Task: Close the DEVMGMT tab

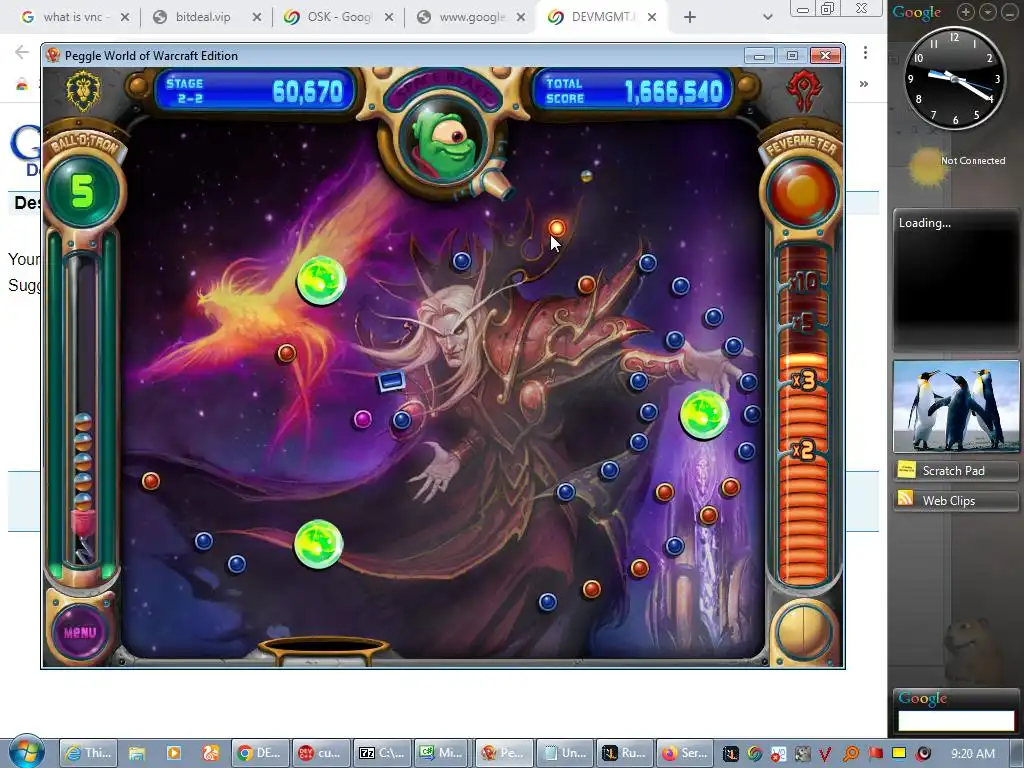Action: click(x=652, y=18)
